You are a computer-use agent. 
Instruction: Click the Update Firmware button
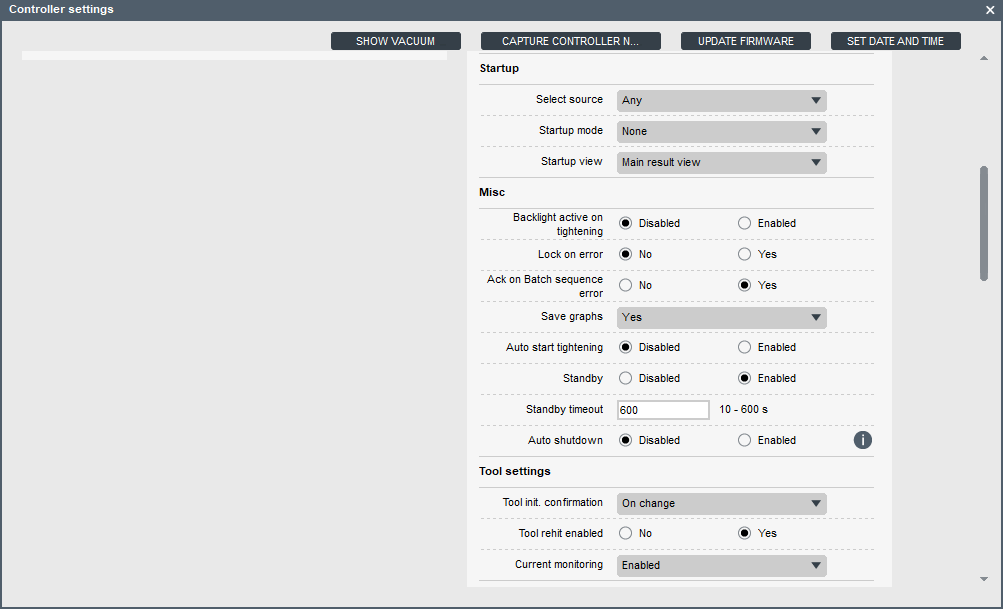coord(746,41)
